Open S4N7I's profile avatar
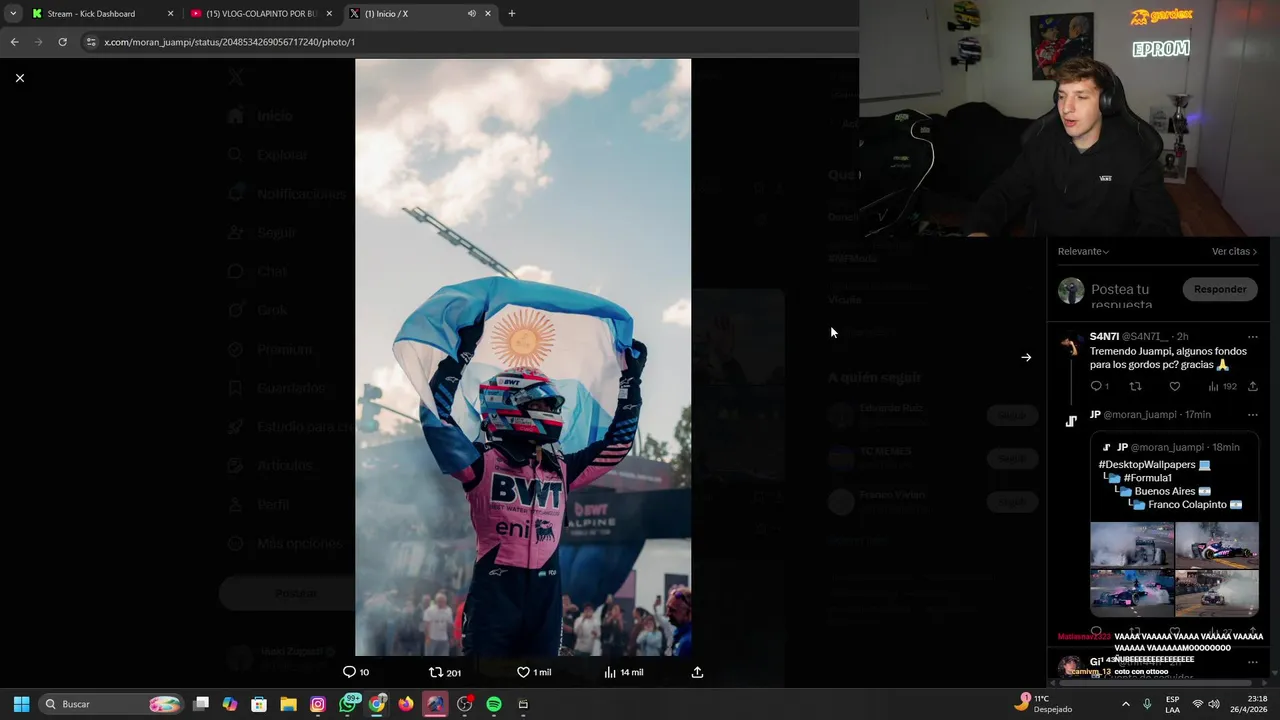The width and height of the screenshot is (1280, 720). pyautogui.click(x=1070, y=345)
